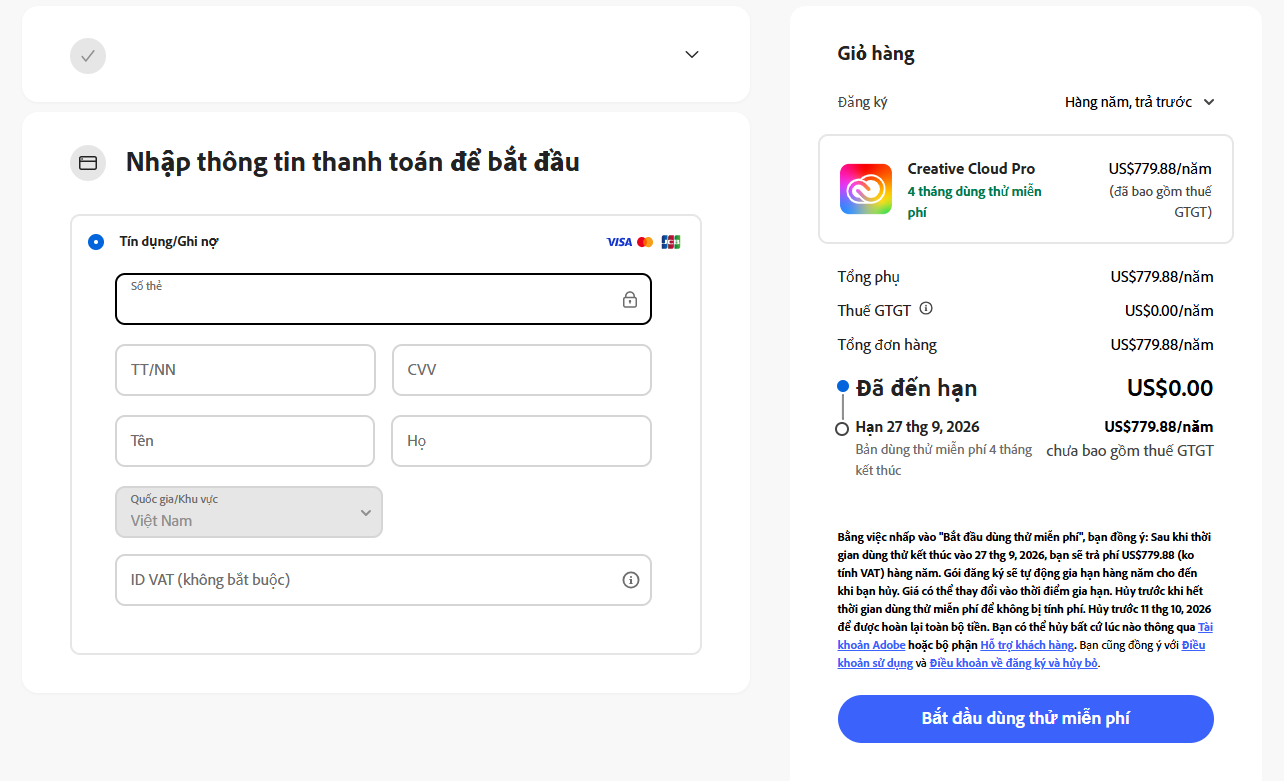Click the Creative Cloud Pro product icon
This screenshot has height=781, width=1284.
[x=866, y=189]
